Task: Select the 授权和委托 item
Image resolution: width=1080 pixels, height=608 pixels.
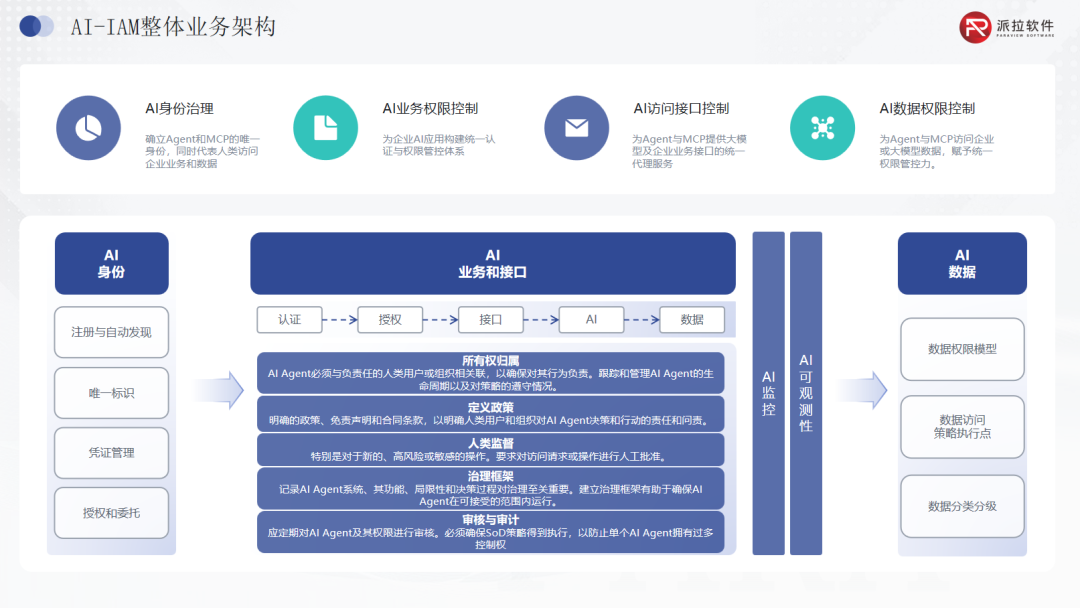Action: (111, 513)
